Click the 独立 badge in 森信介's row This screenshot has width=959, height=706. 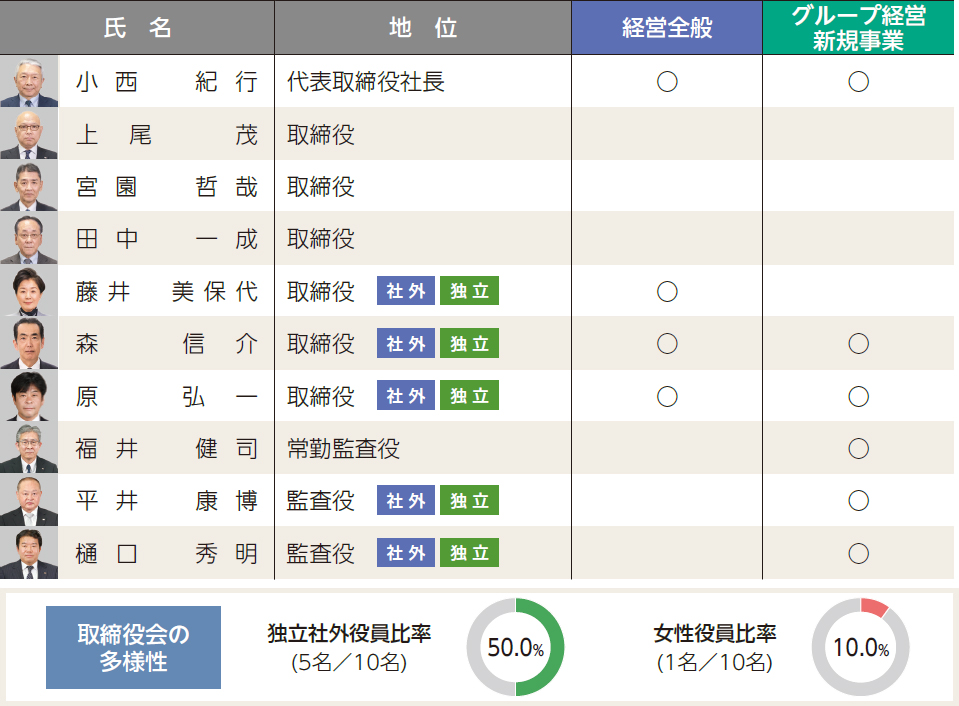[x=469, y=343]
